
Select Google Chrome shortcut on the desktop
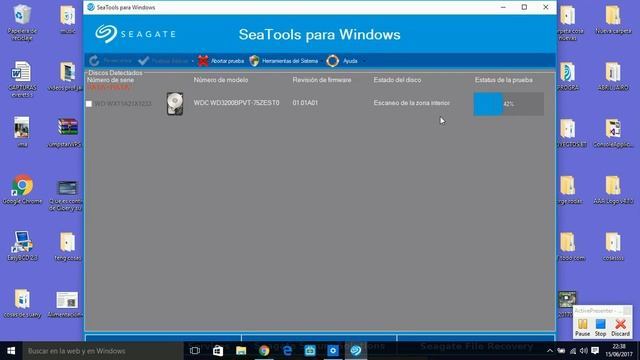click(x=22, y=190)
